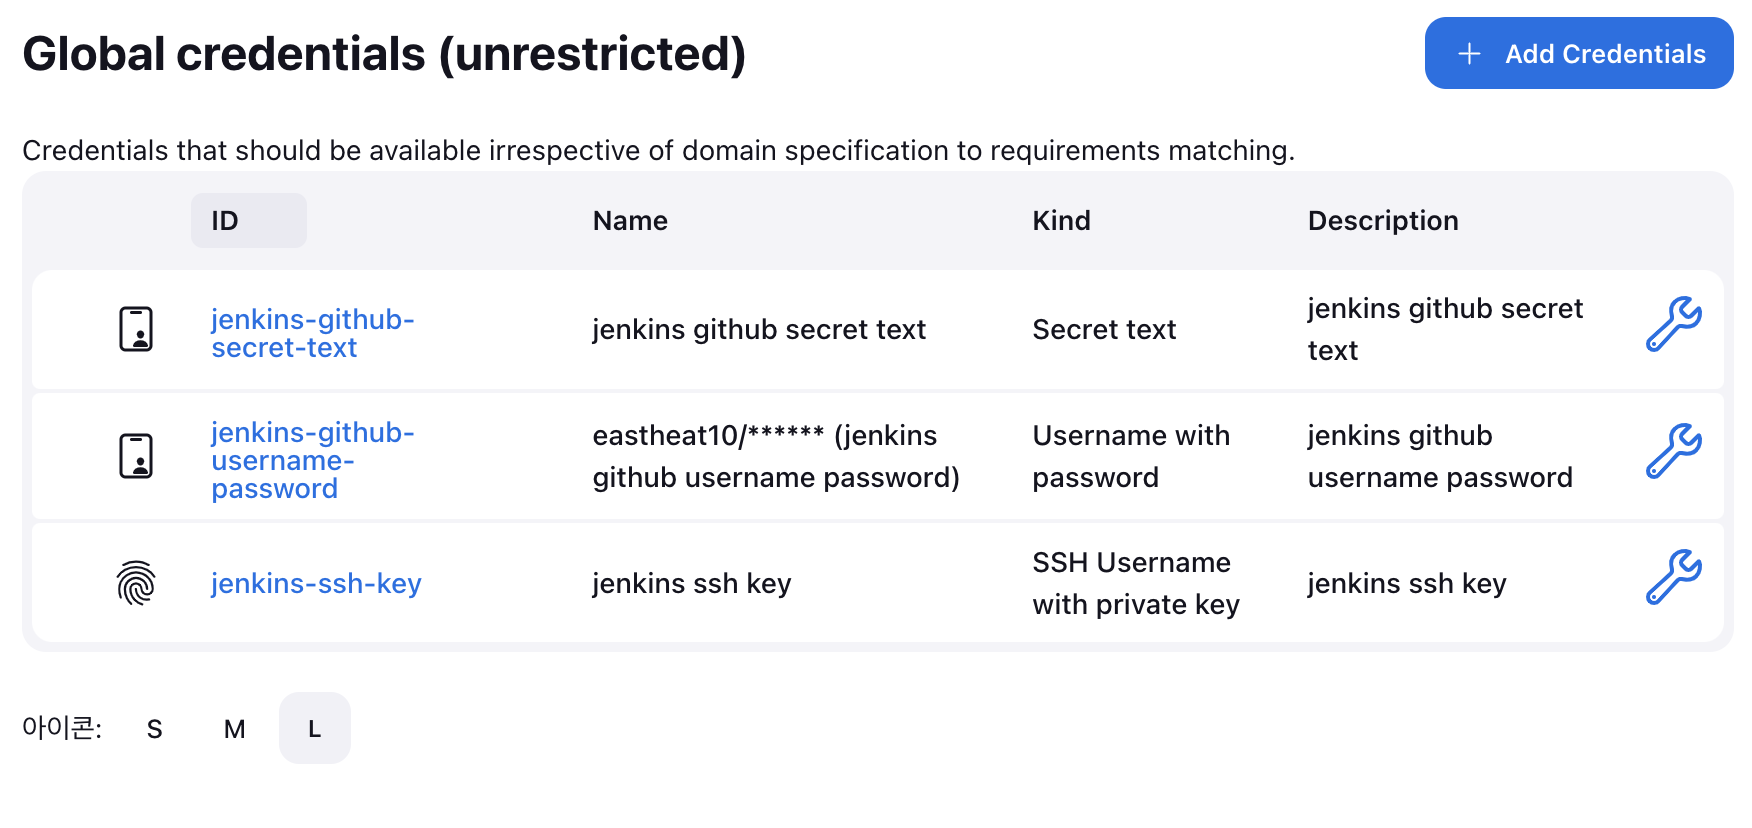
Task: Select large icon size L
Action: [x=315, y=729]
